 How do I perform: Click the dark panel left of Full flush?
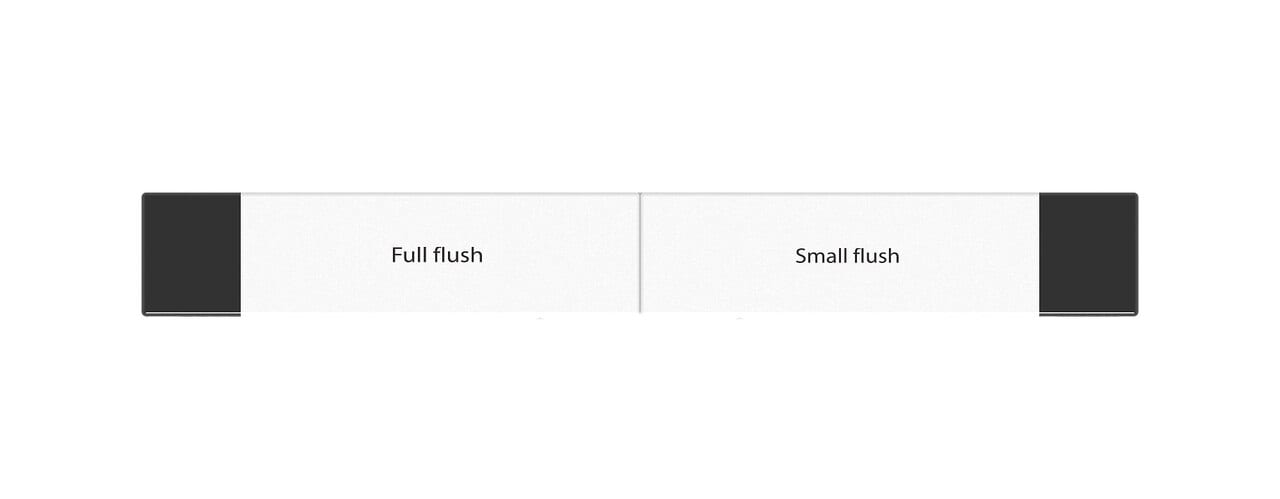click(x=192, y=254)
